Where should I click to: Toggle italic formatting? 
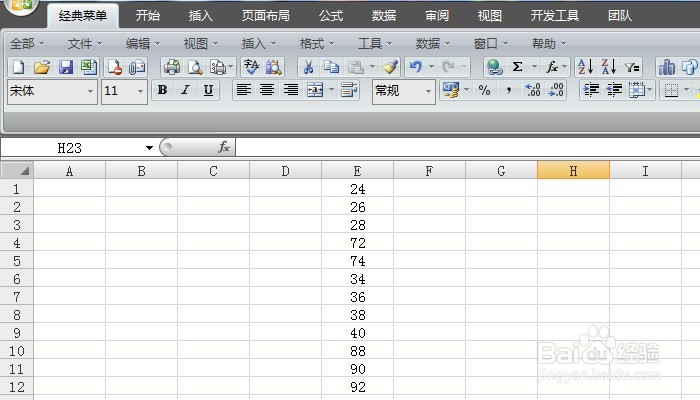coord(185,91)
